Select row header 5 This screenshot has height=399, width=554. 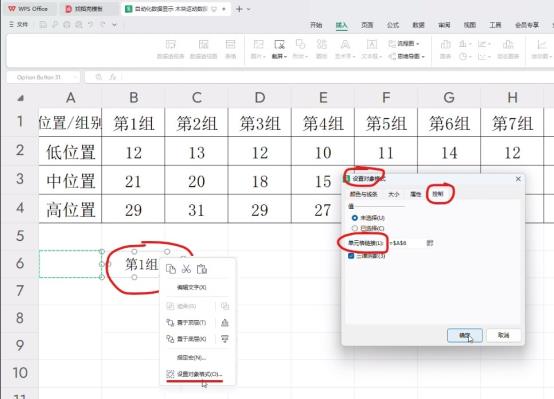click(x=20, y=236)
